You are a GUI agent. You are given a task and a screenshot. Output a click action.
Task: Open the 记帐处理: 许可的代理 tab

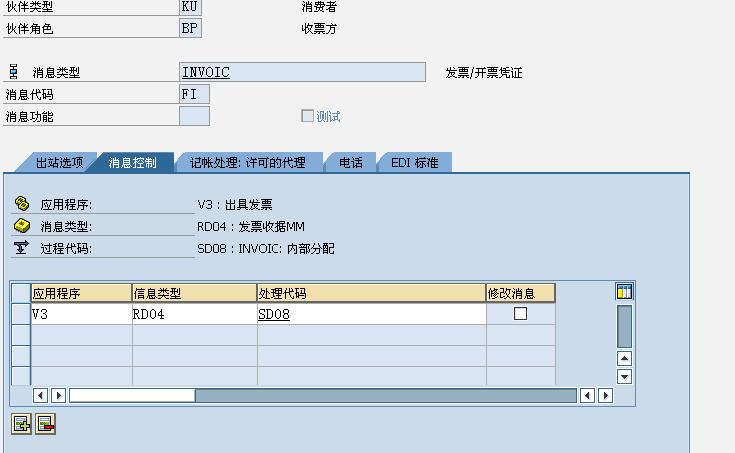[248, 163]
